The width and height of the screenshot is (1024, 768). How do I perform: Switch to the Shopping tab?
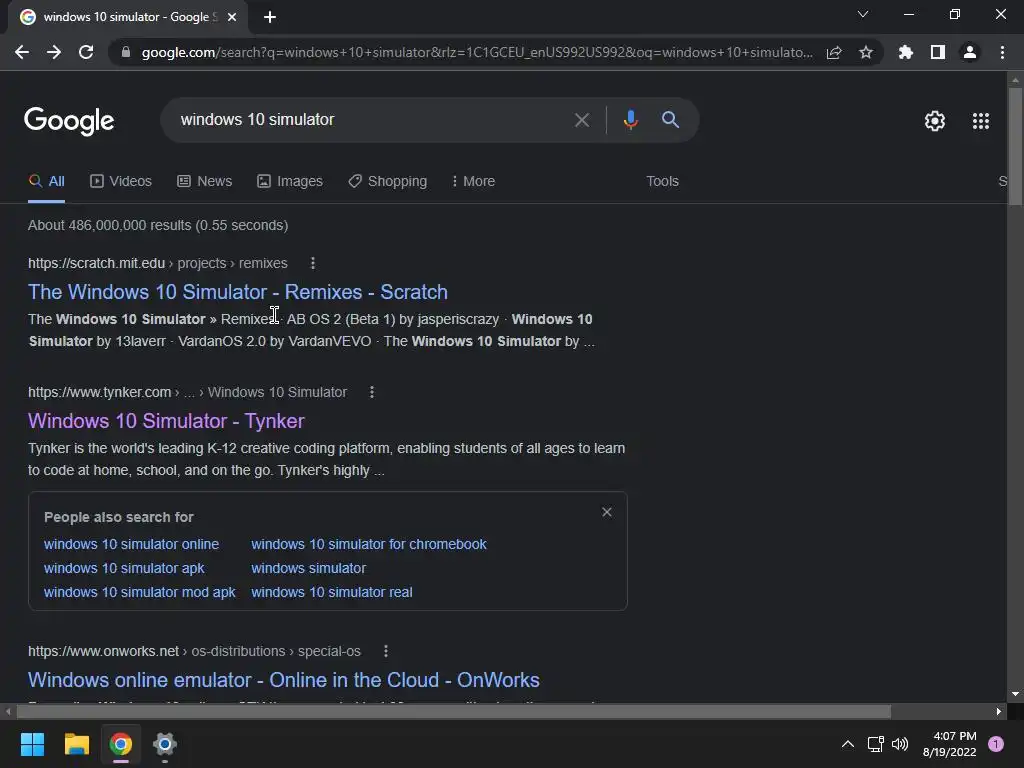[x=388, y=182]
